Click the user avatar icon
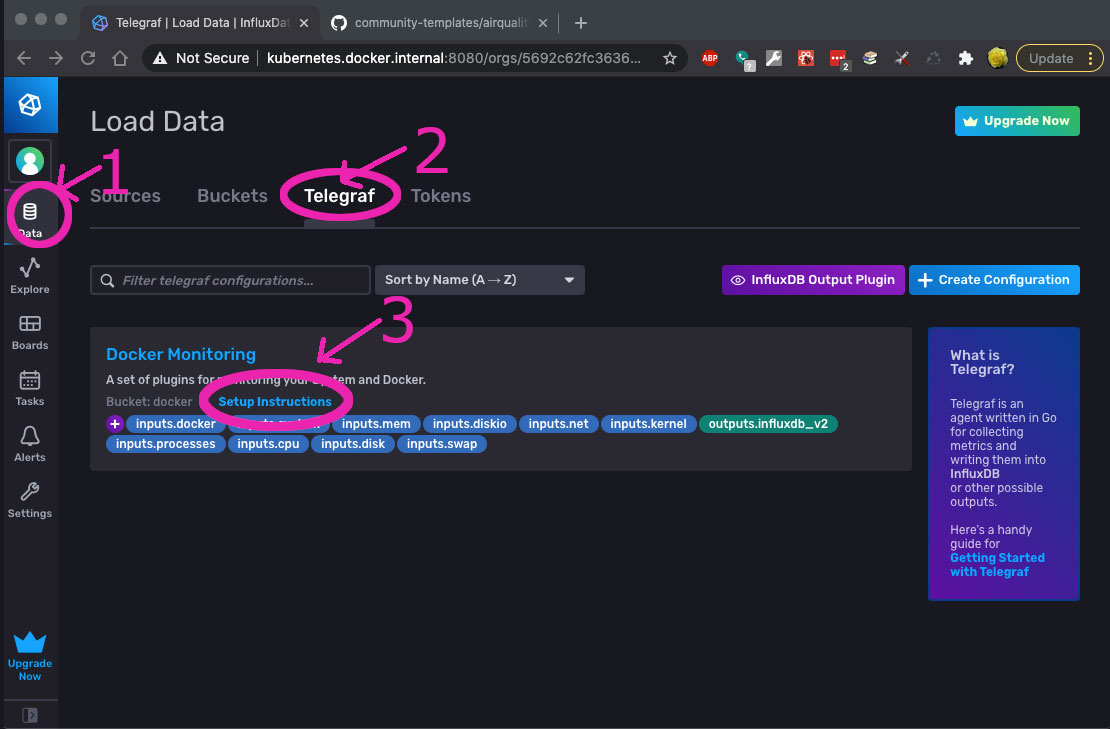The width and height of the screenshot is (1110, 729). (x=30, y=161)
